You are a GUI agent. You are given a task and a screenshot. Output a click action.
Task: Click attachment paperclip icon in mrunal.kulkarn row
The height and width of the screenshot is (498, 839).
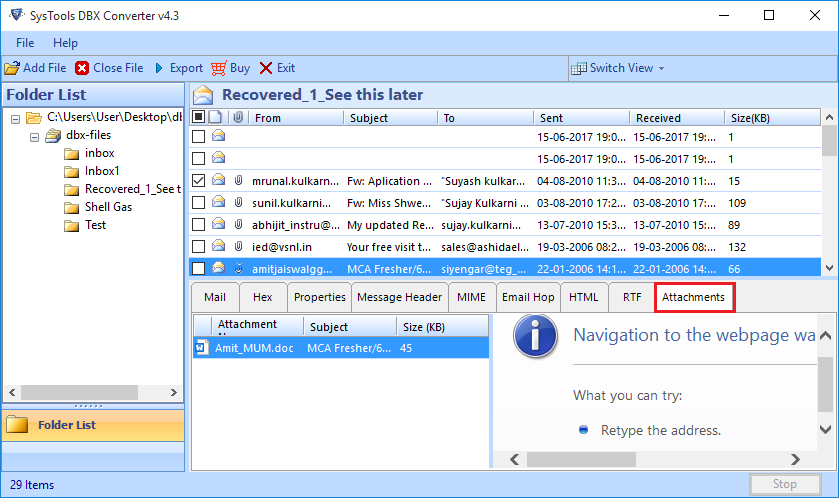click(x=239, y=180)
